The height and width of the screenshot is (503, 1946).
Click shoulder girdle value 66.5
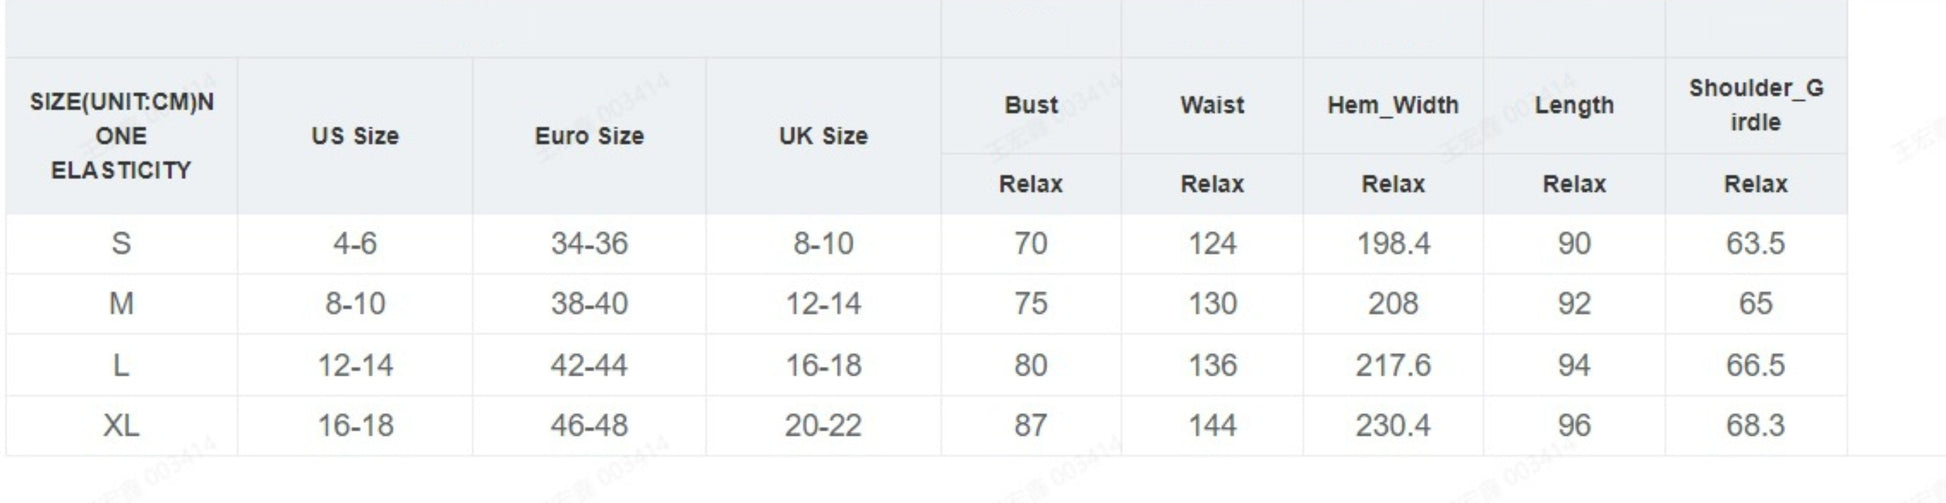1755,365
